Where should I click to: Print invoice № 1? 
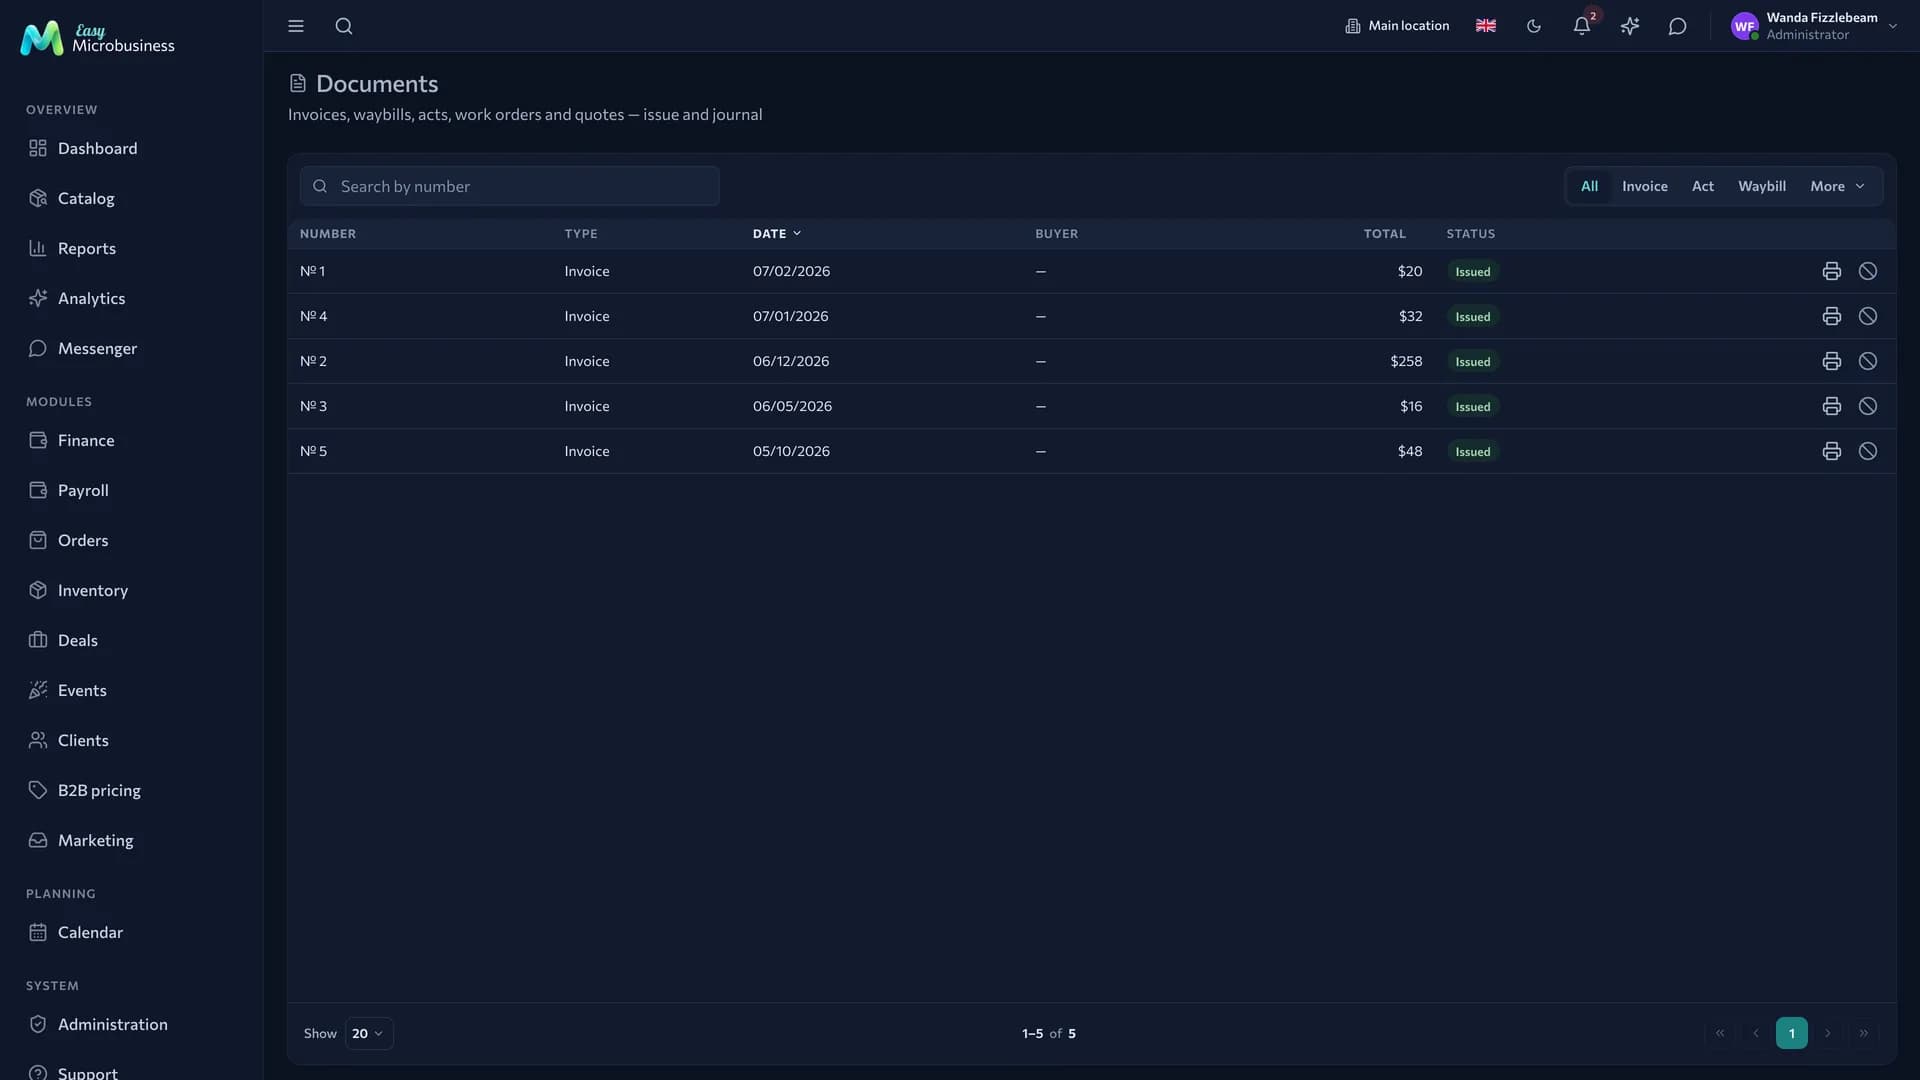point(1832,271)
